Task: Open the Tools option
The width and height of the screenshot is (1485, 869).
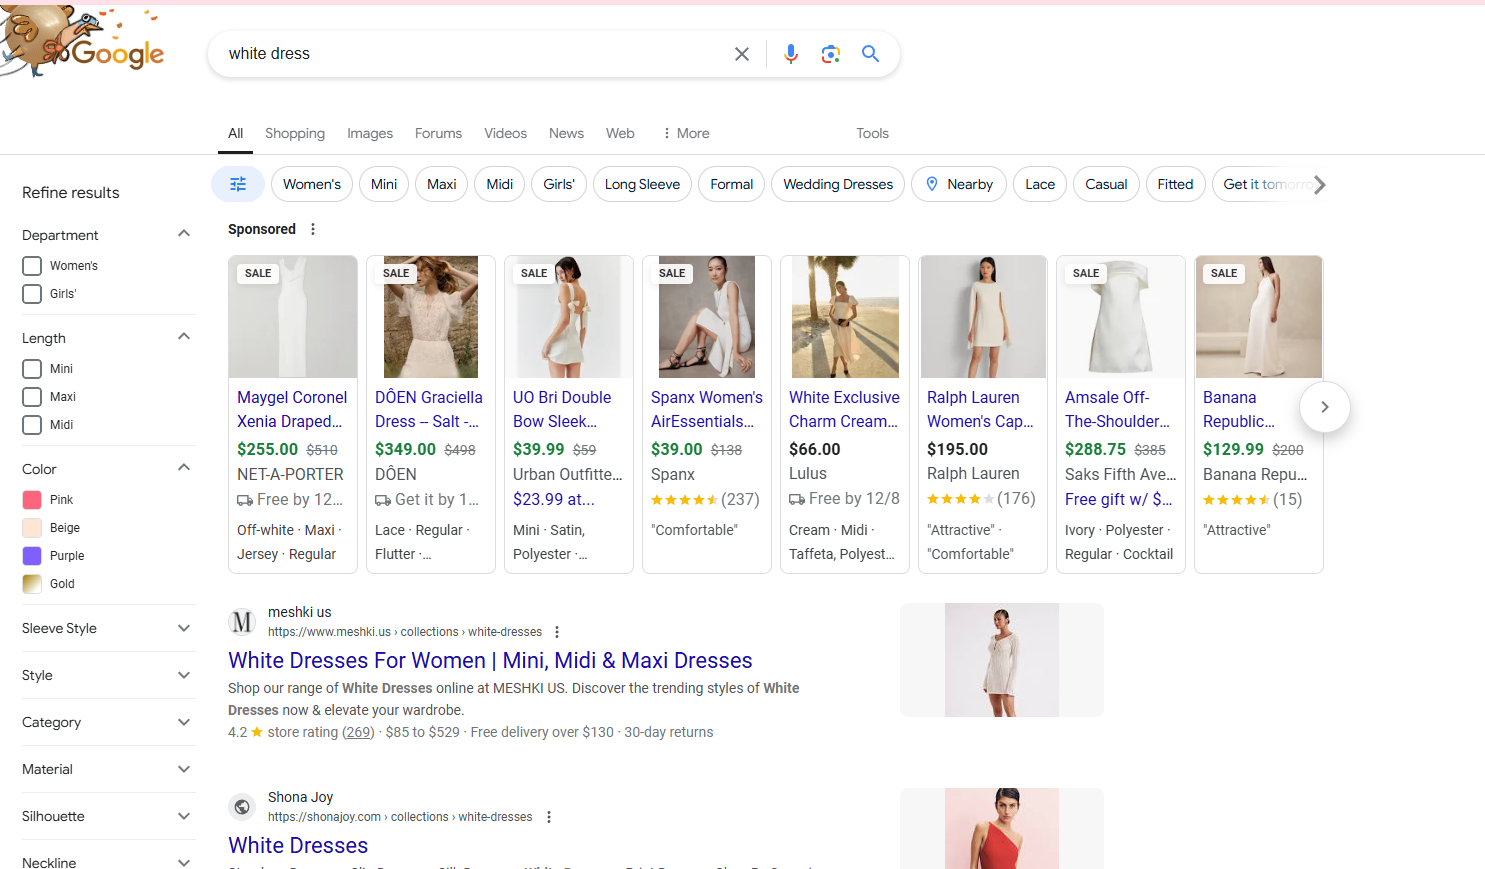Action: point(872,133)
